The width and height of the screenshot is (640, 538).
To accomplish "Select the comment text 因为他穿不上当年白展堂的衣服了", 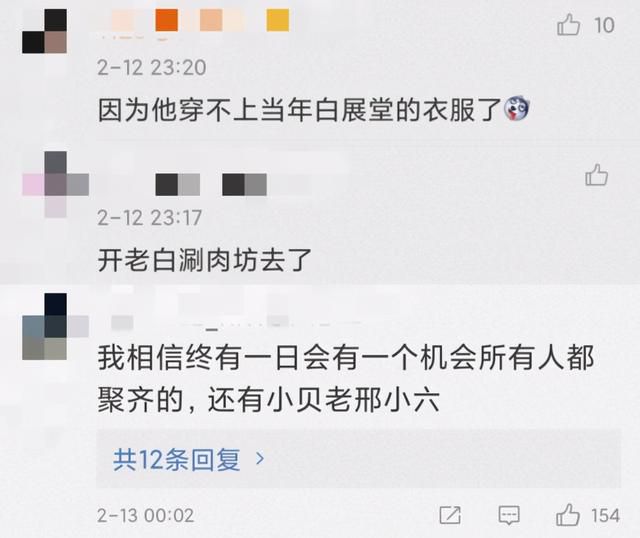I will [300, 110].
